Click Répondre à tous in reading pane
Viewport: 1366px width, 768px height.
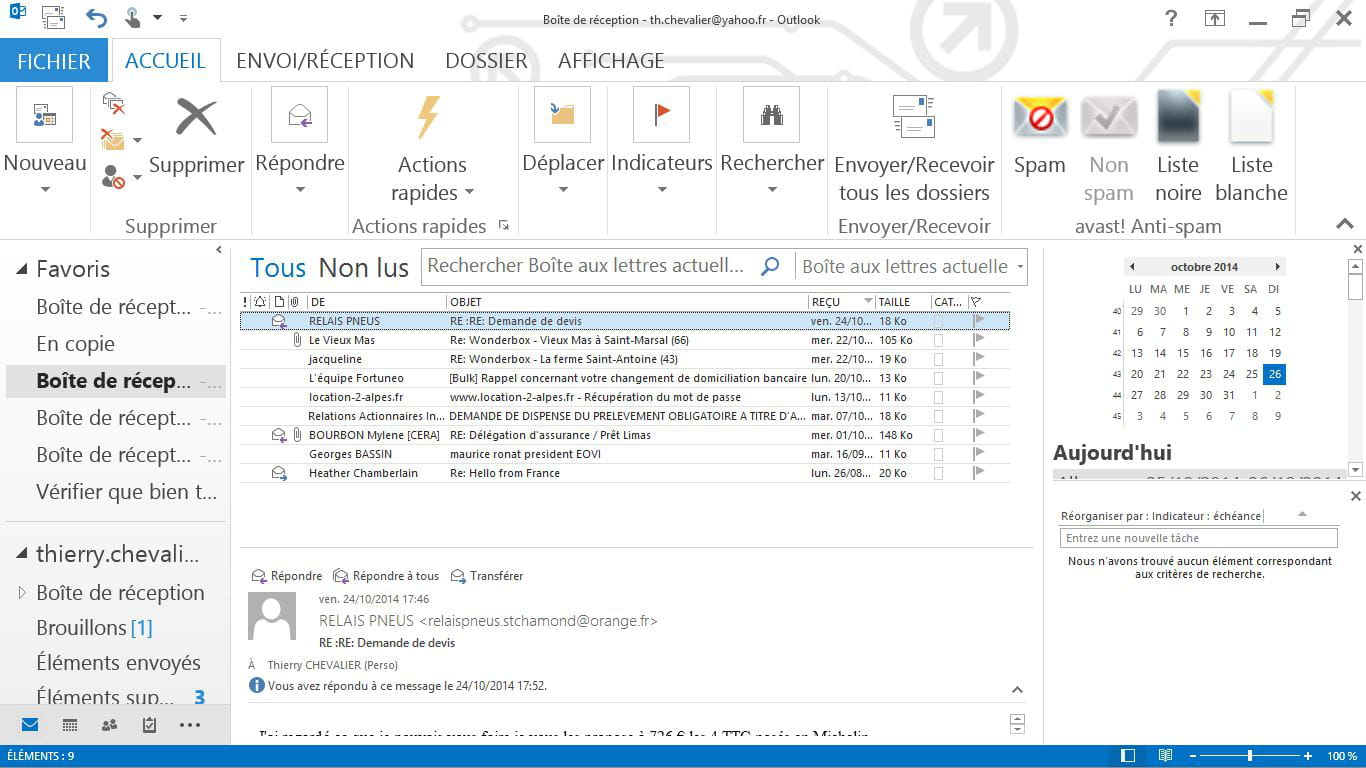386,576
